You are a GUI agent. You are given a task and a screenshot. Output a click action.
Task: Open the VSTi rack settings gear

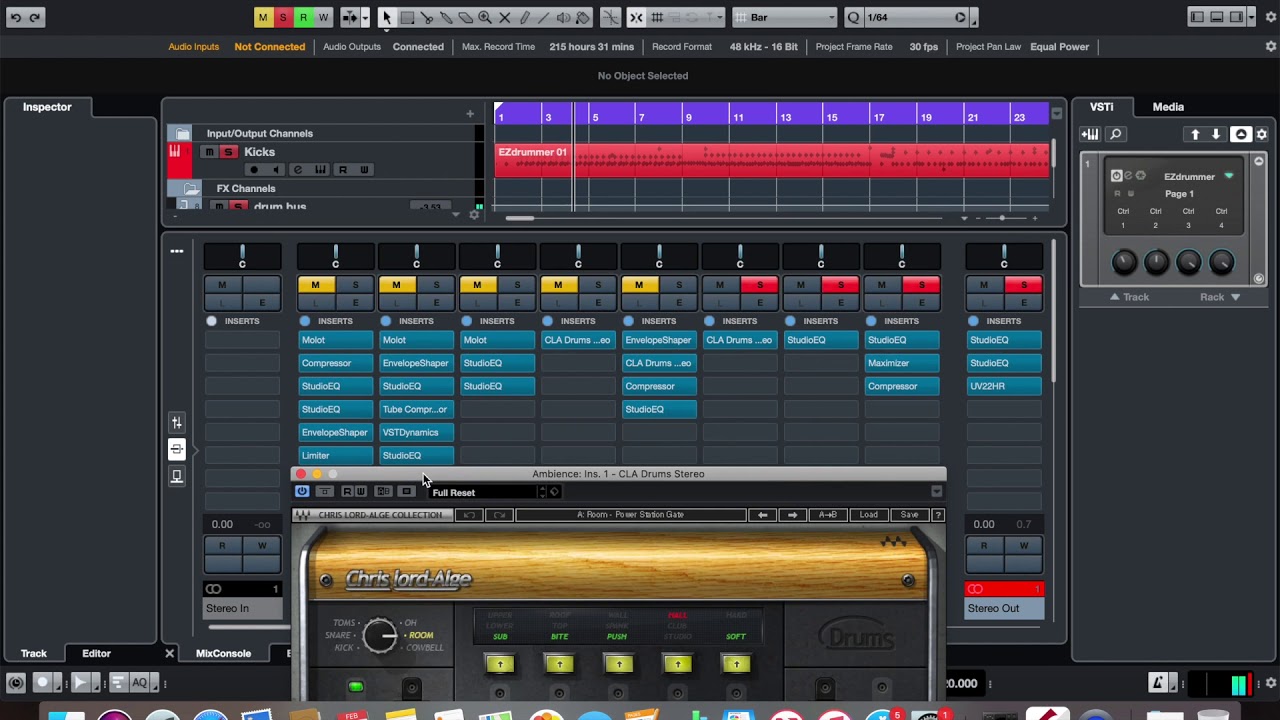click(x=1262, y=134)
